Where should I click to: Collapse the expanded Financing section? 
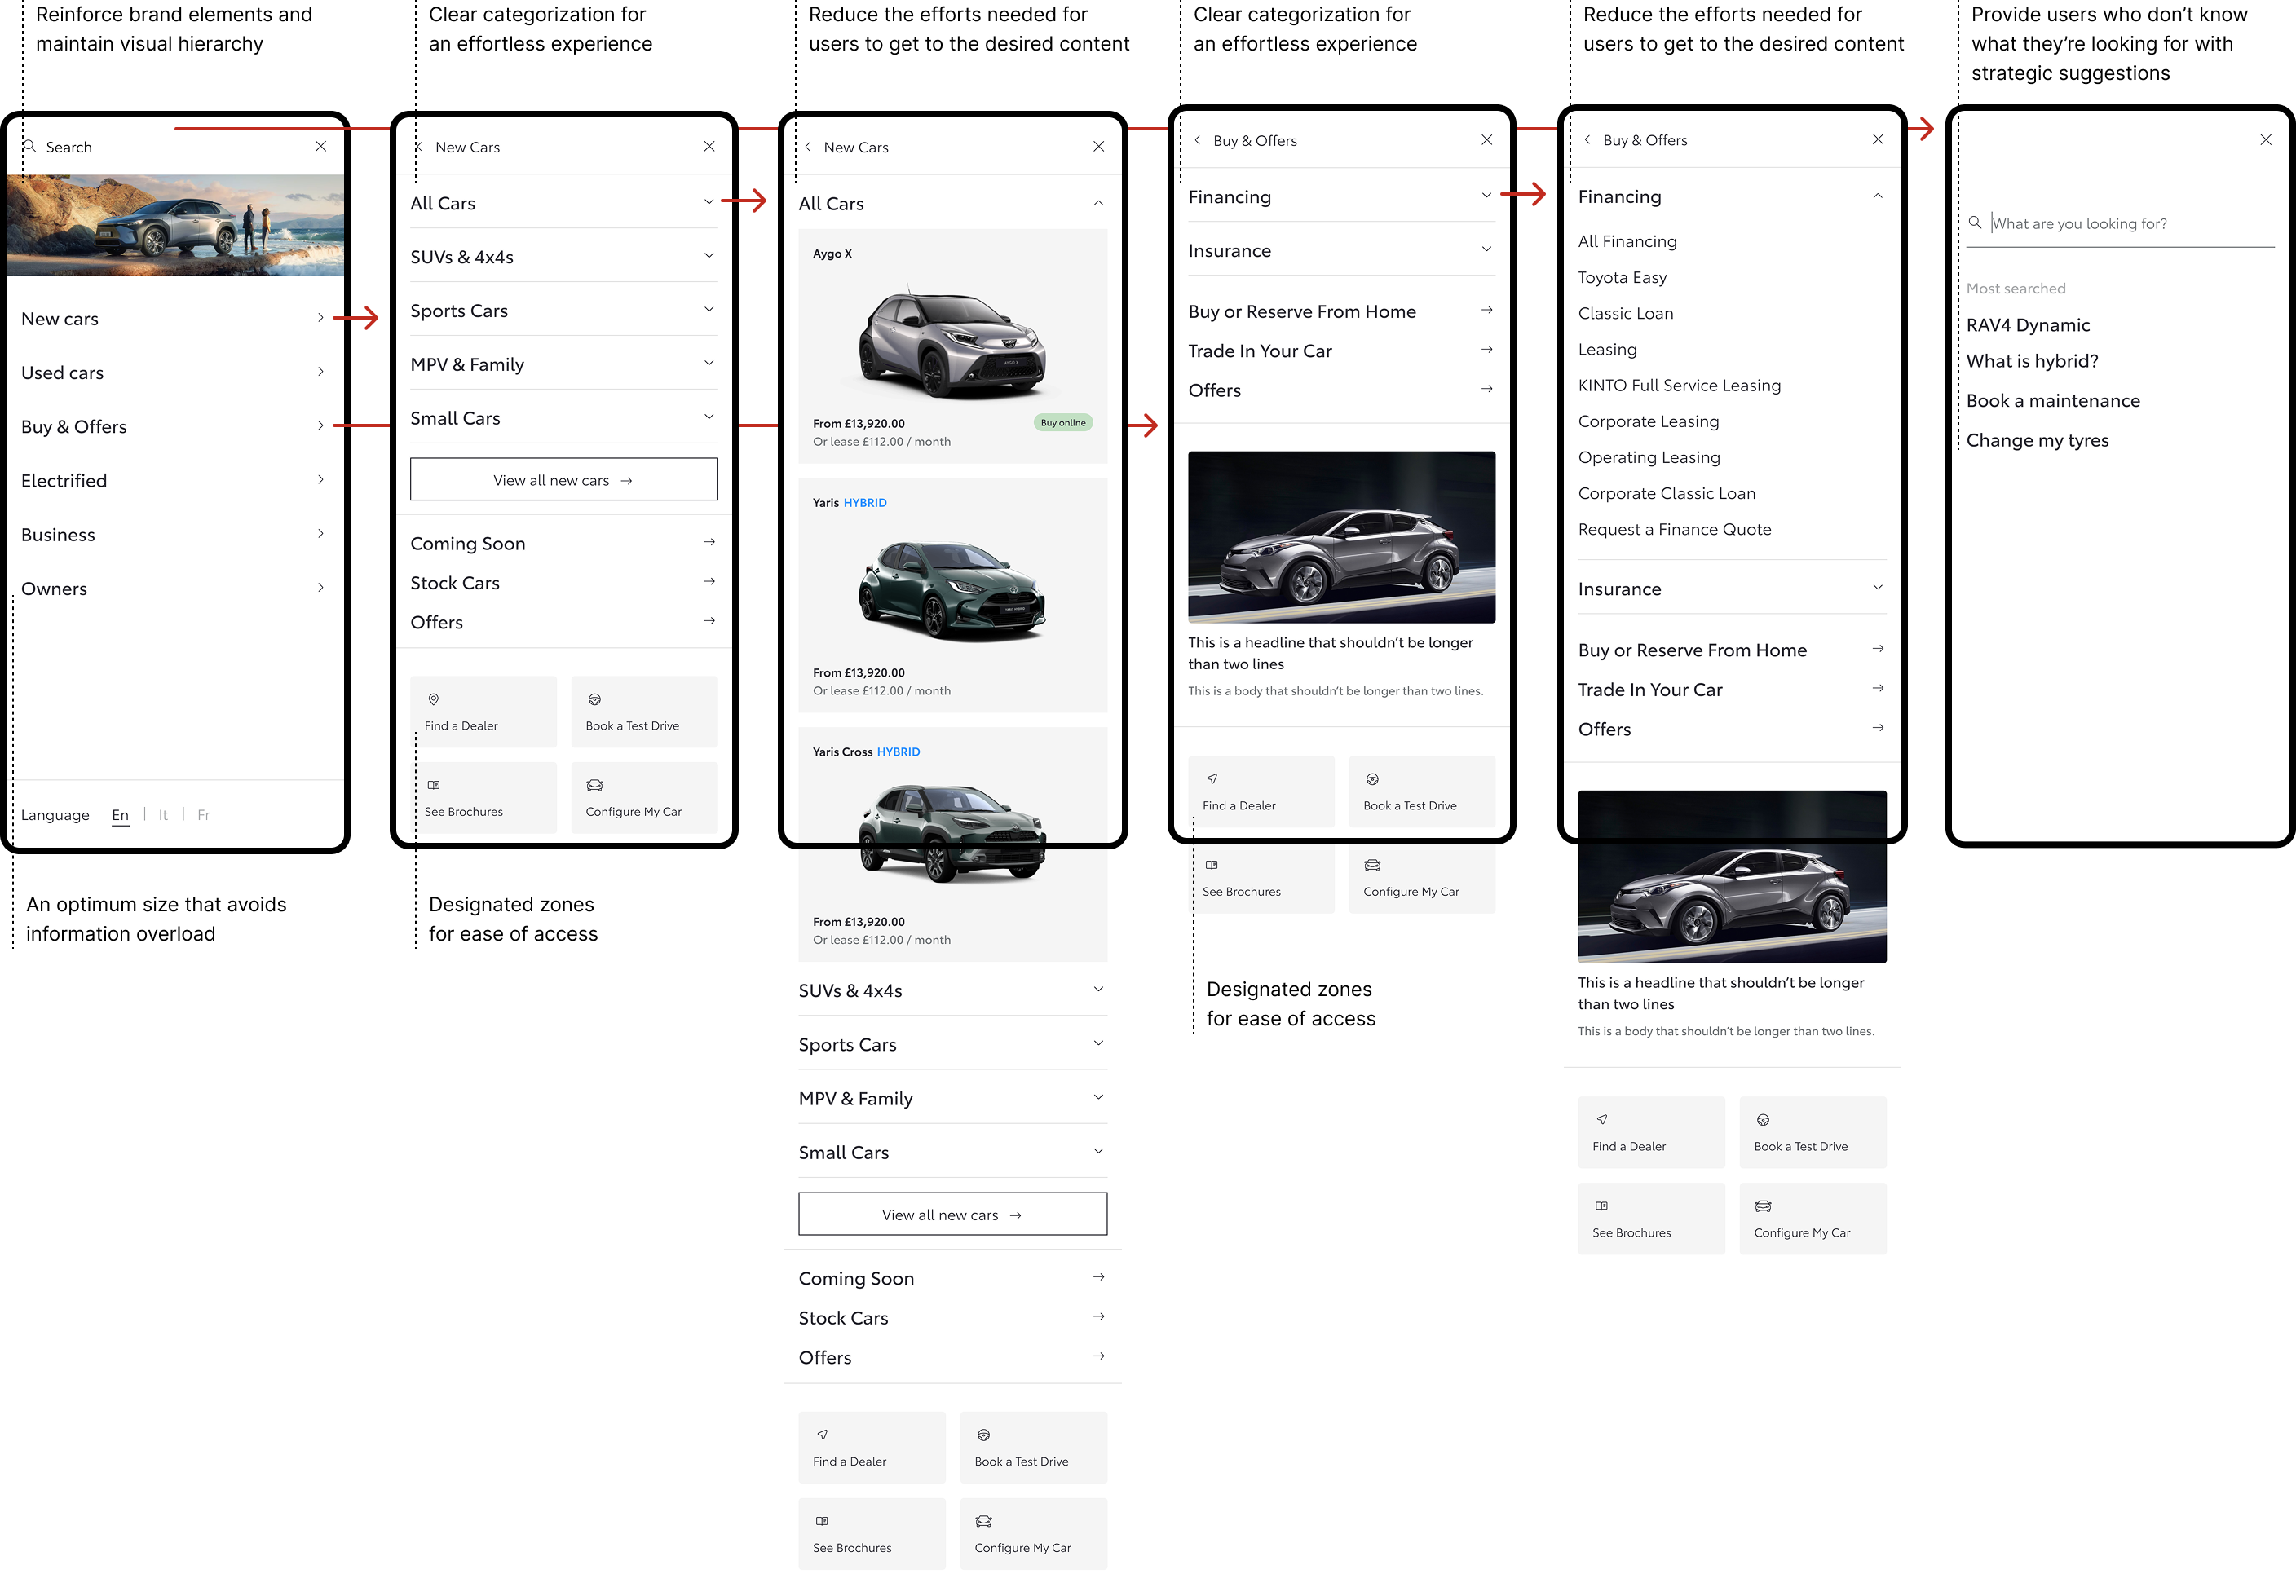point(1877,196)
